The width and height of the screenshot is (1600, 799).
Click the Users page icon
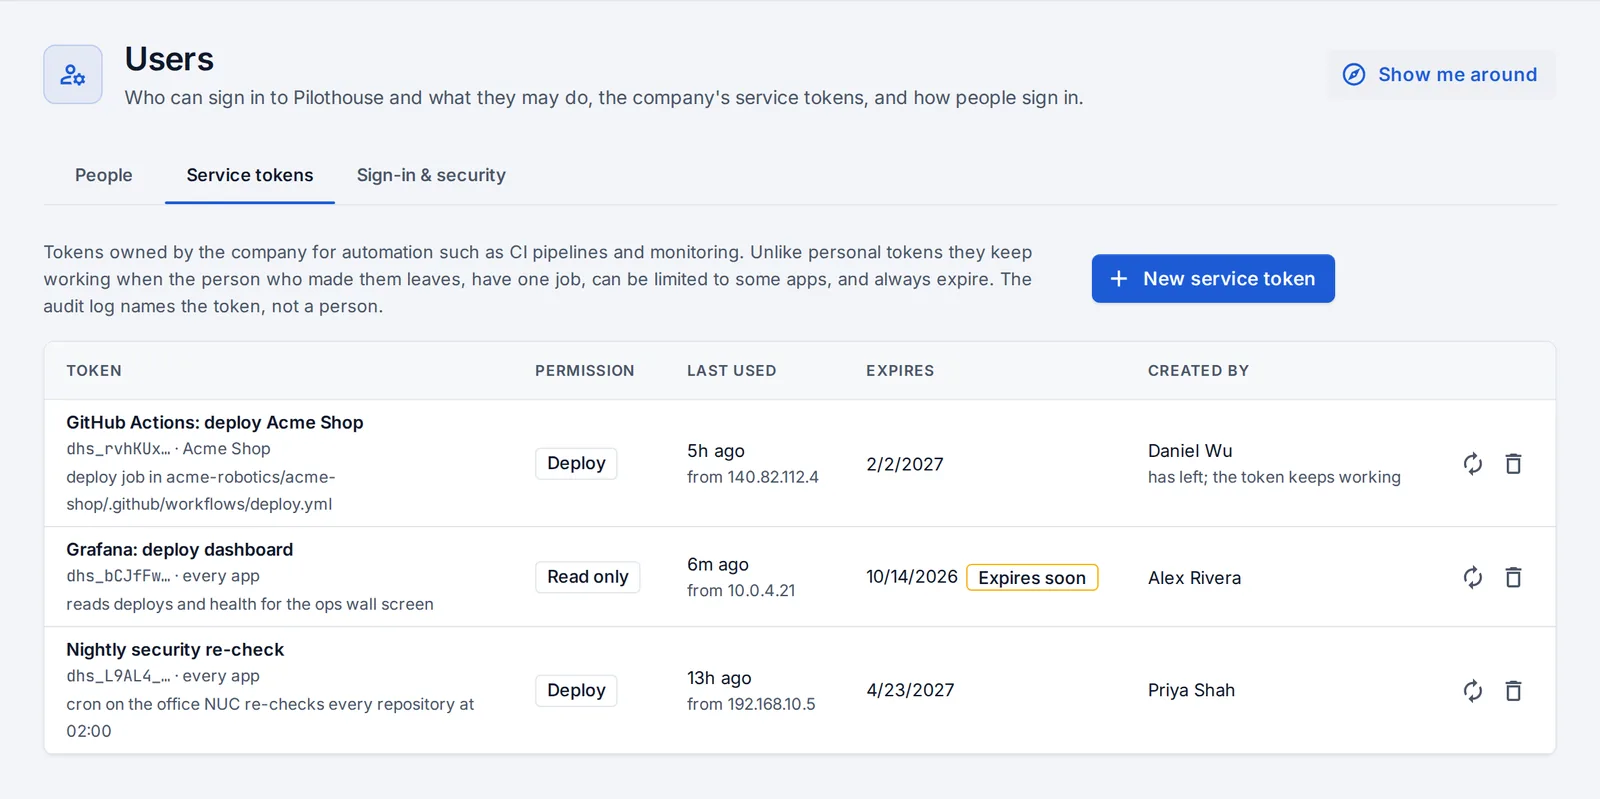73,74
